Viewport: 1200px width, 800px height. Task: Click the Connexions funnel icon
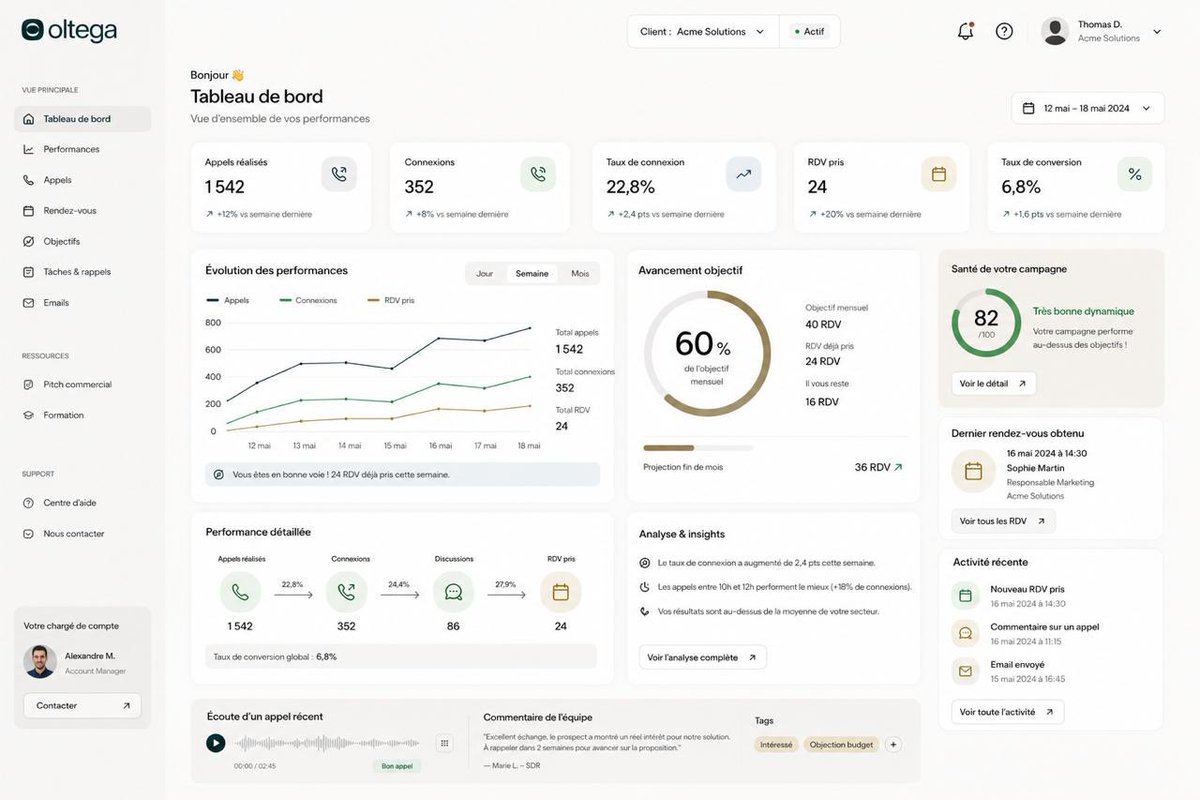tap(346, 592)
